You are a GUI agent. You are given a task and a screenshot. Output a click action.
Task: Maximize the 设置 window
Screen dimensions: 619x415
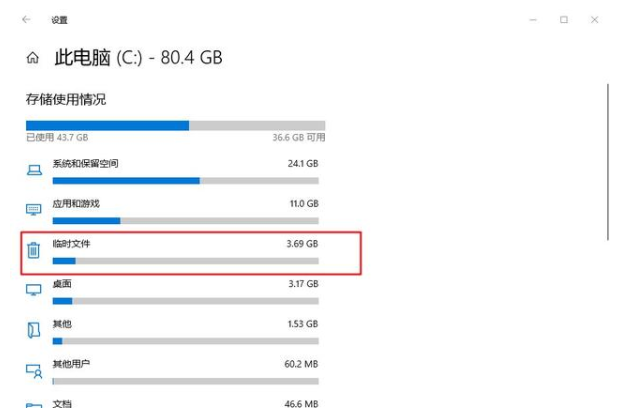point(564,19)
